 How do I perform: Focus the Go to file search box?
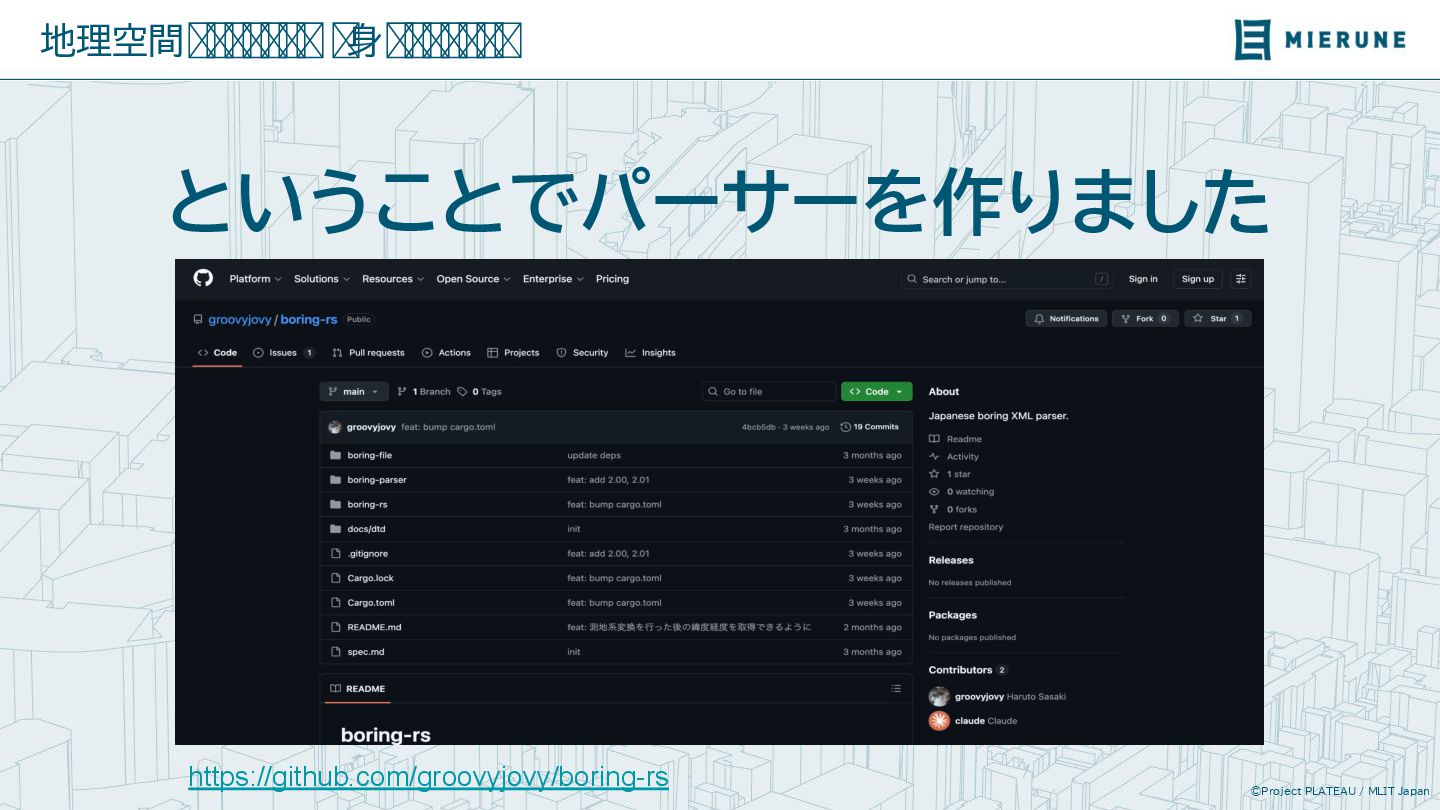[x=768, y=392]
